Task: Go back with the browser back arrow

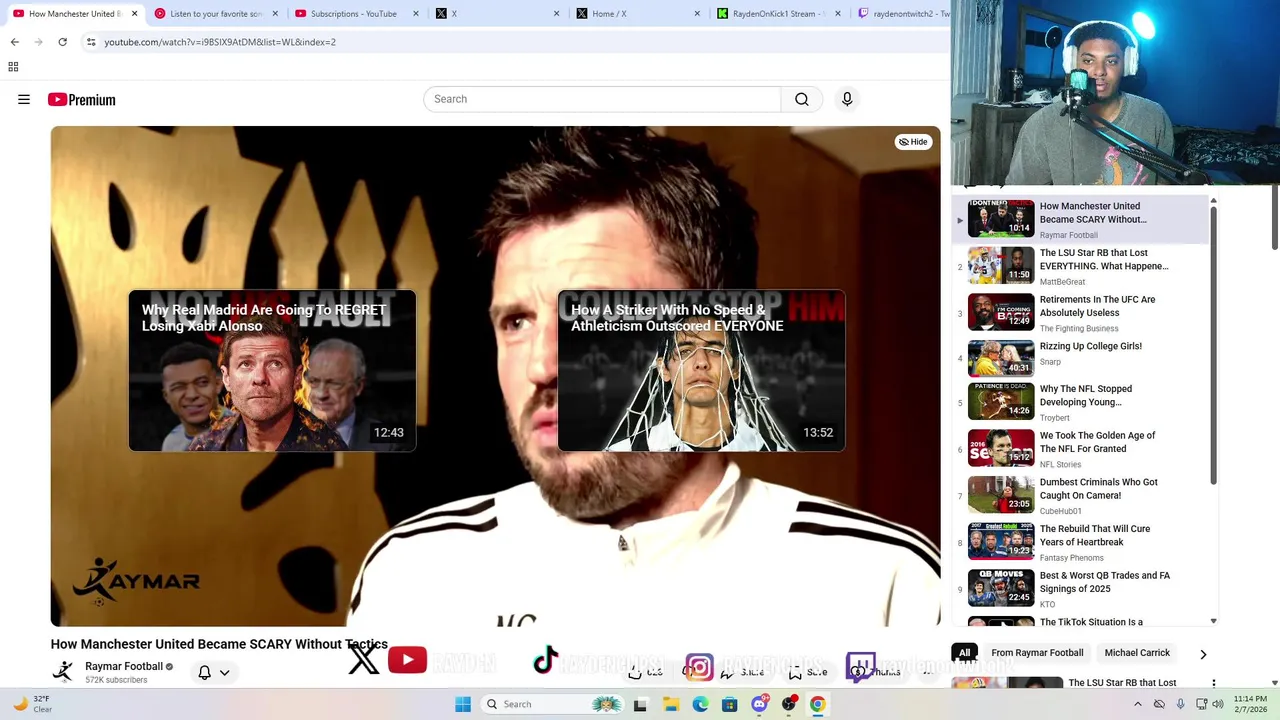Action: click(x=14, y=42)
